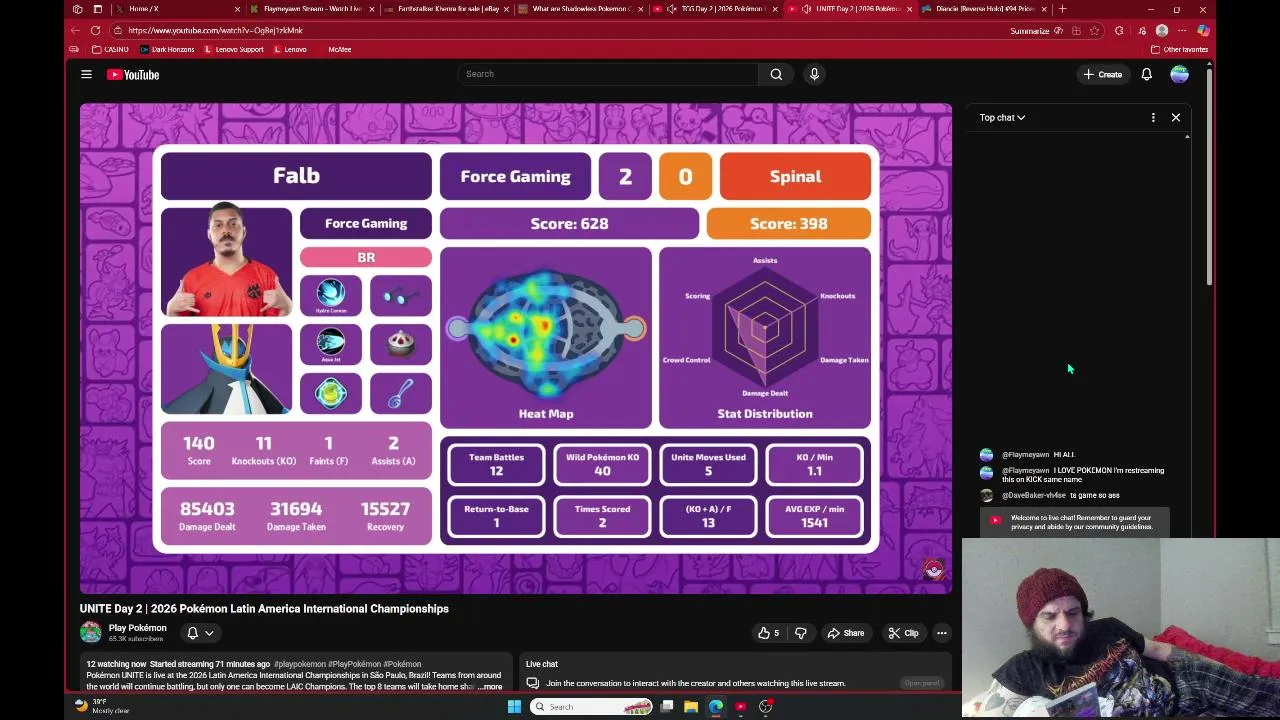
Task: Click the video title text
Action: (x=264, y=608)
